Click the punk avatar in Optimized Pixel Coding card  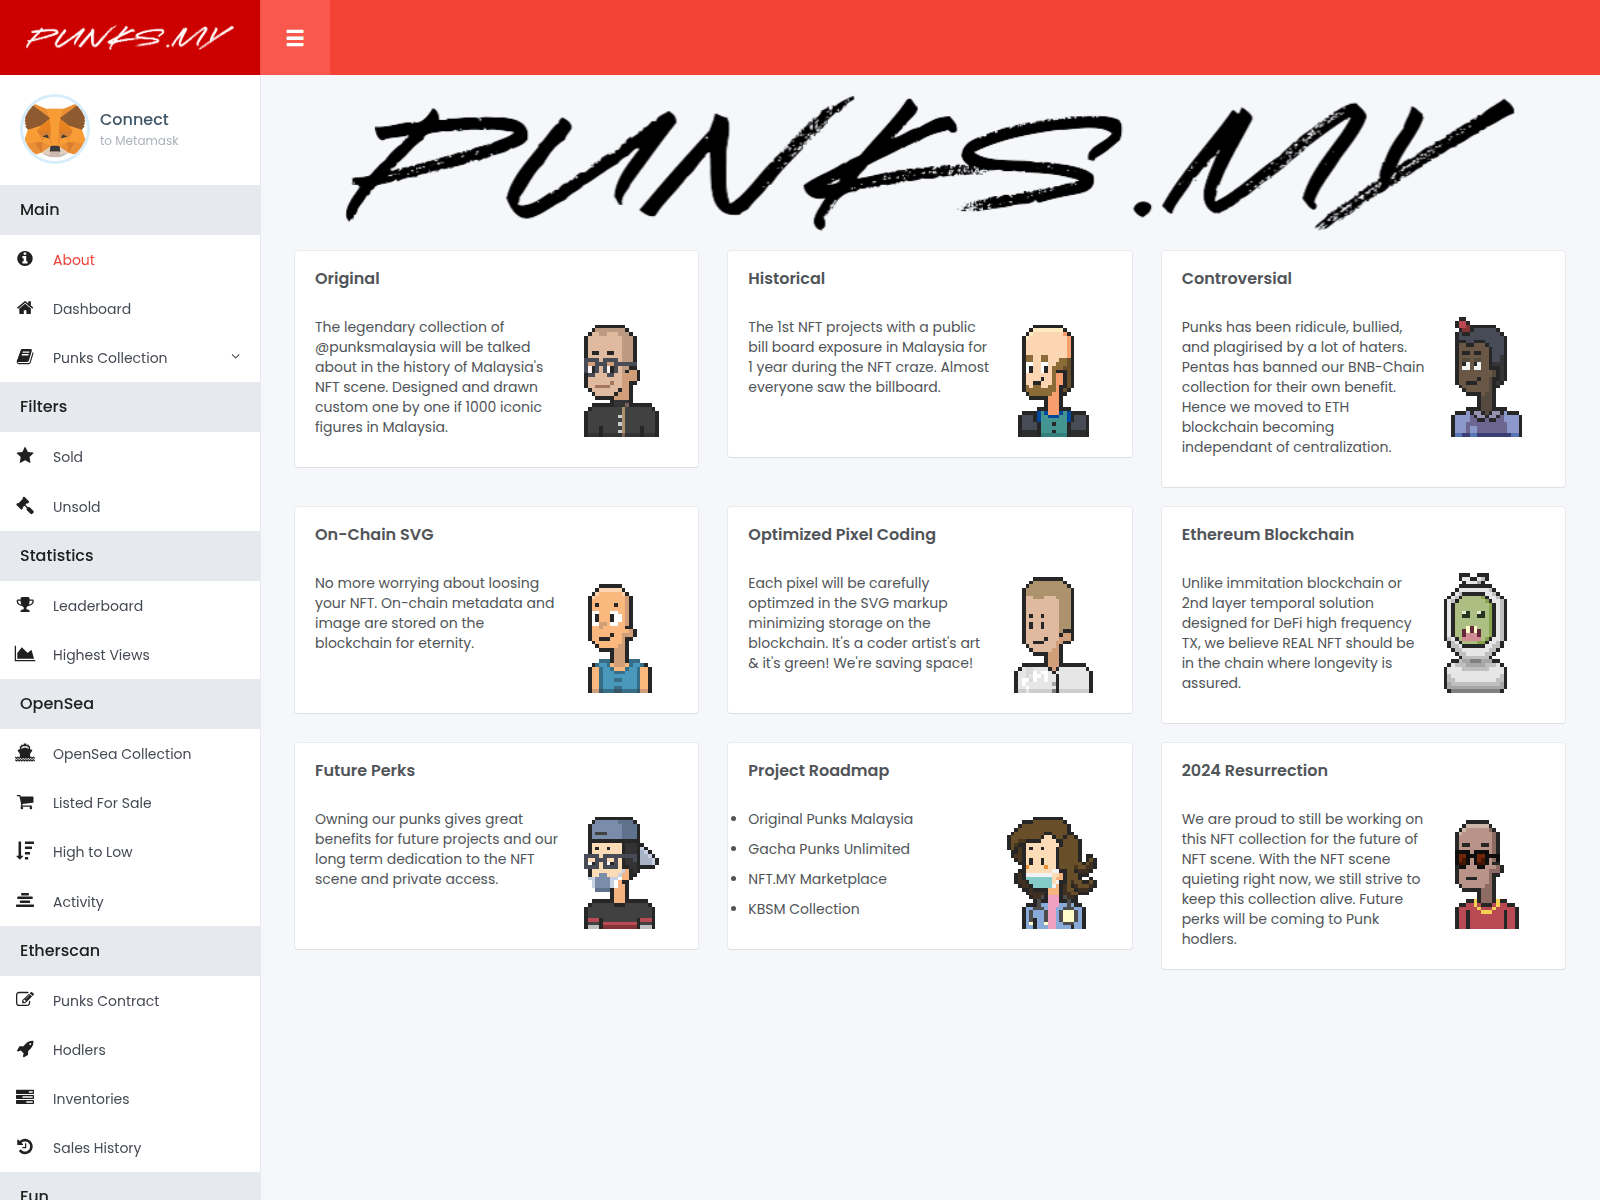[x=1053, y=635]
